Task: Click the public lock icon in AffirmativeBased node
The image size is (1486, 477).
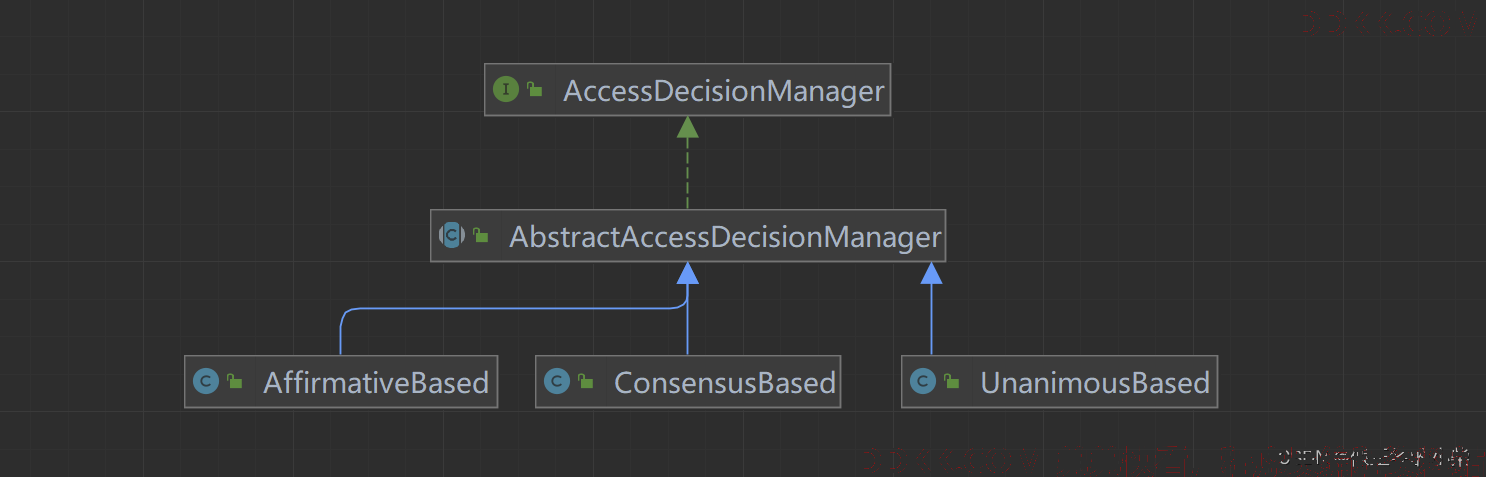Action: click(x=235, y=382)
